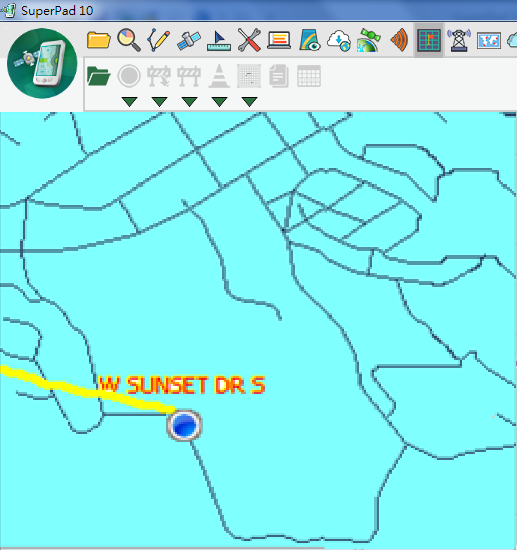This screenshot has width=517, height=550.
Task: Open the cloud download icon
Action: pyautogui.click(x=339, y=41)
